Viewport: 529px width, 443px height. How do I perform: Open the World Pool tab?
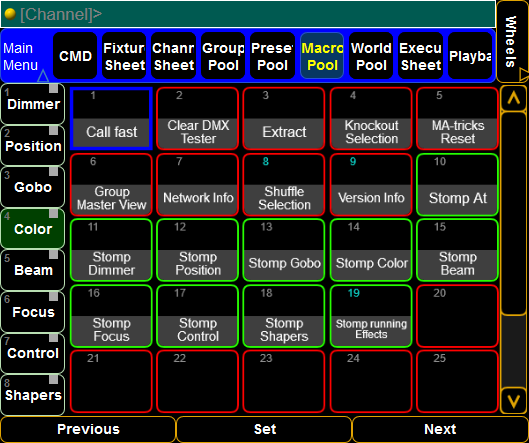coord(371,56)
